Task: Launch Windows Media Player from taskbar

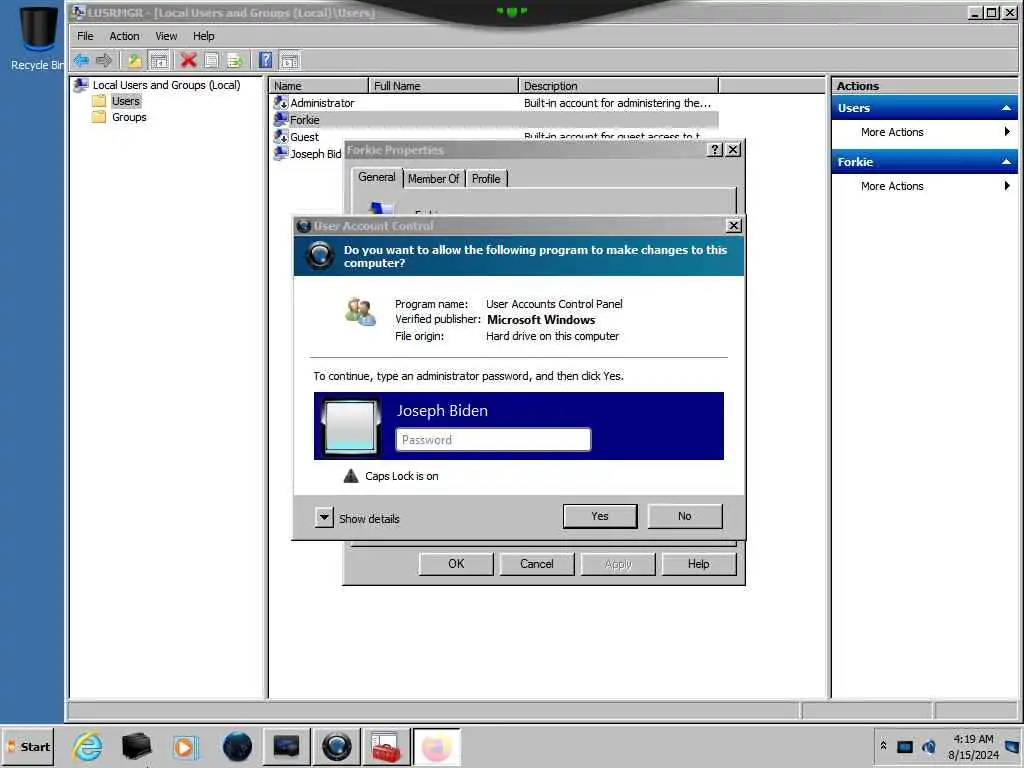Action: (x=185, y=746)
